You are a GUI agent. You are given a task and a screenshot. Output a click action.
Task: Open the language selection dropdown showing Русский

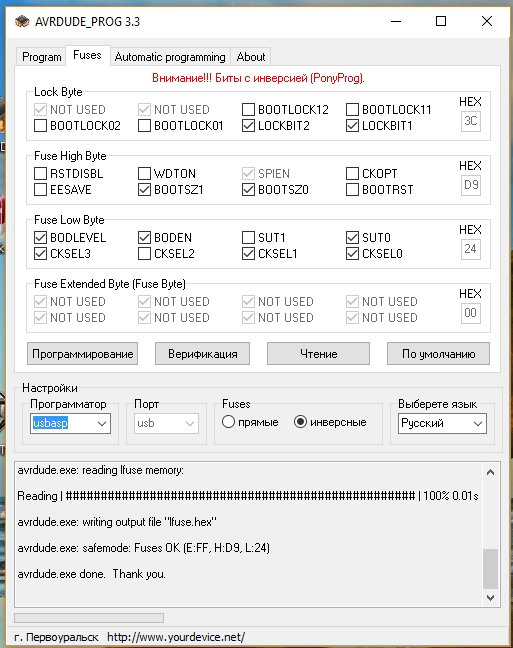[x=442, y=423]
